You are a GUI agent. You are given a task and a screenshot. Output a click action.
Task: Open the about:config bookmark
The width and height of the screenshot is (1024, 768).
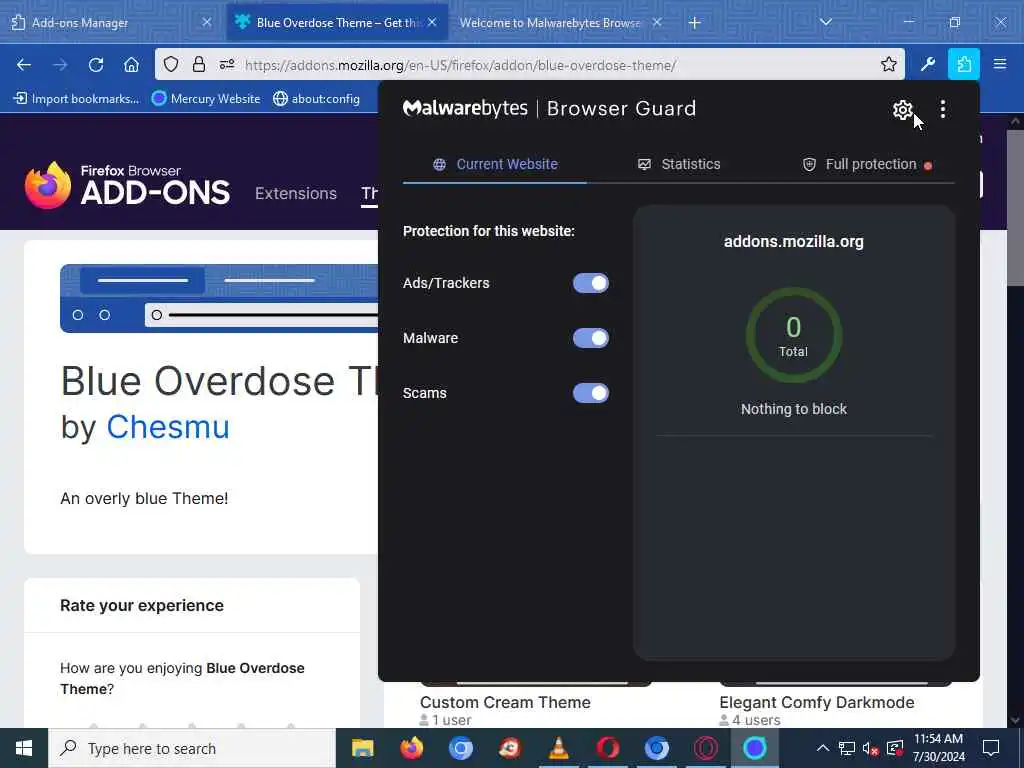(x=317, y=99)
